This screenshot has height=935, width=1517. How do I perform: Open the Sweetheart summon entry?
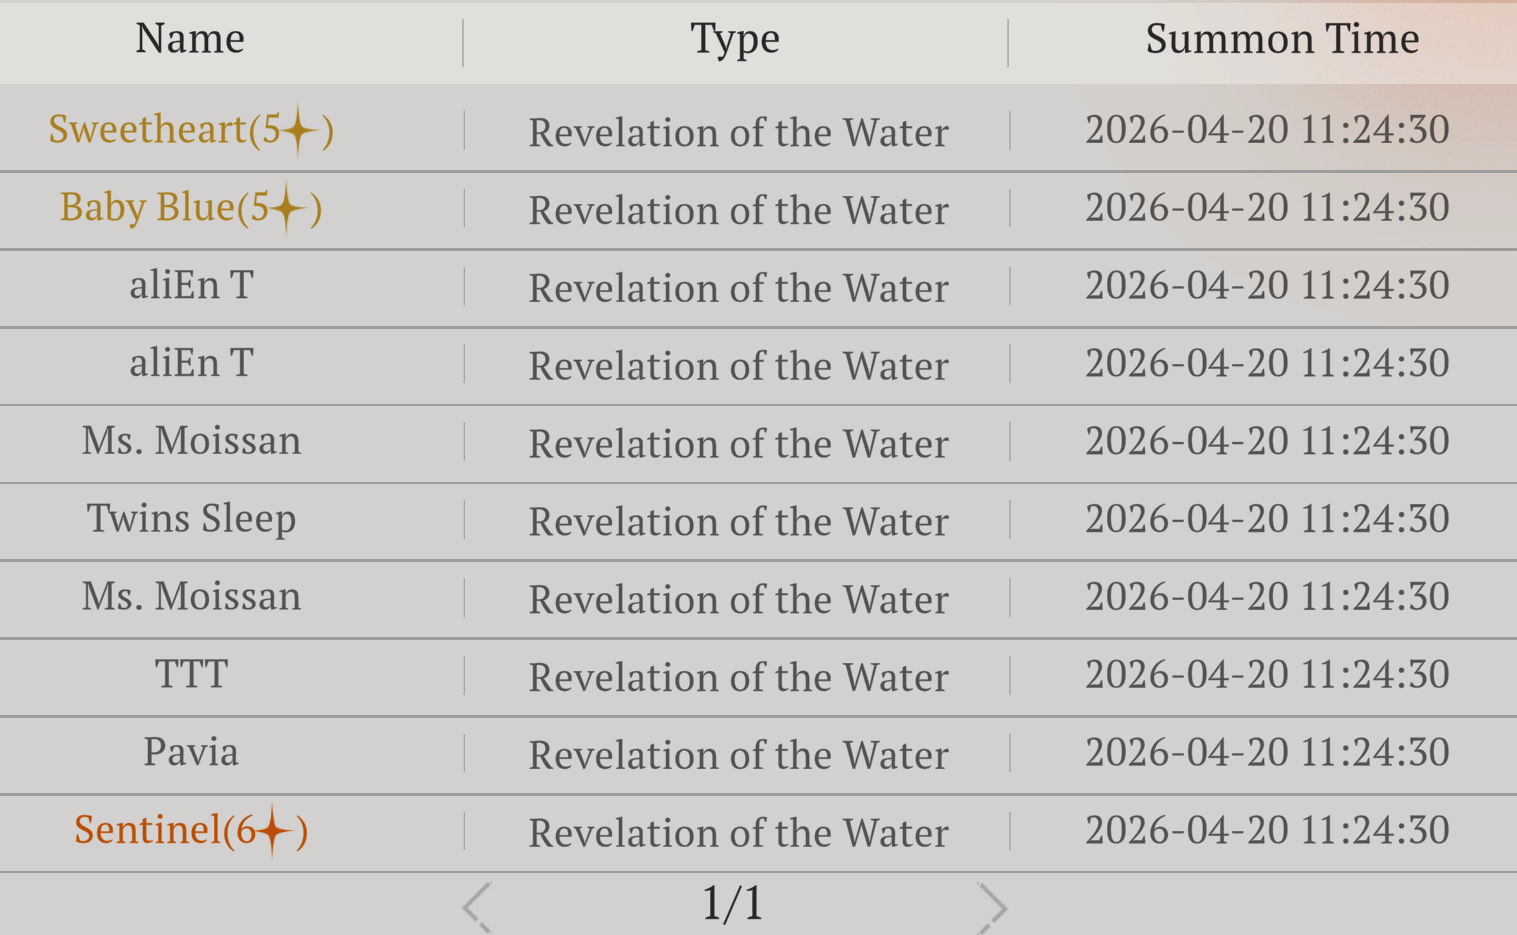point(150,130)
